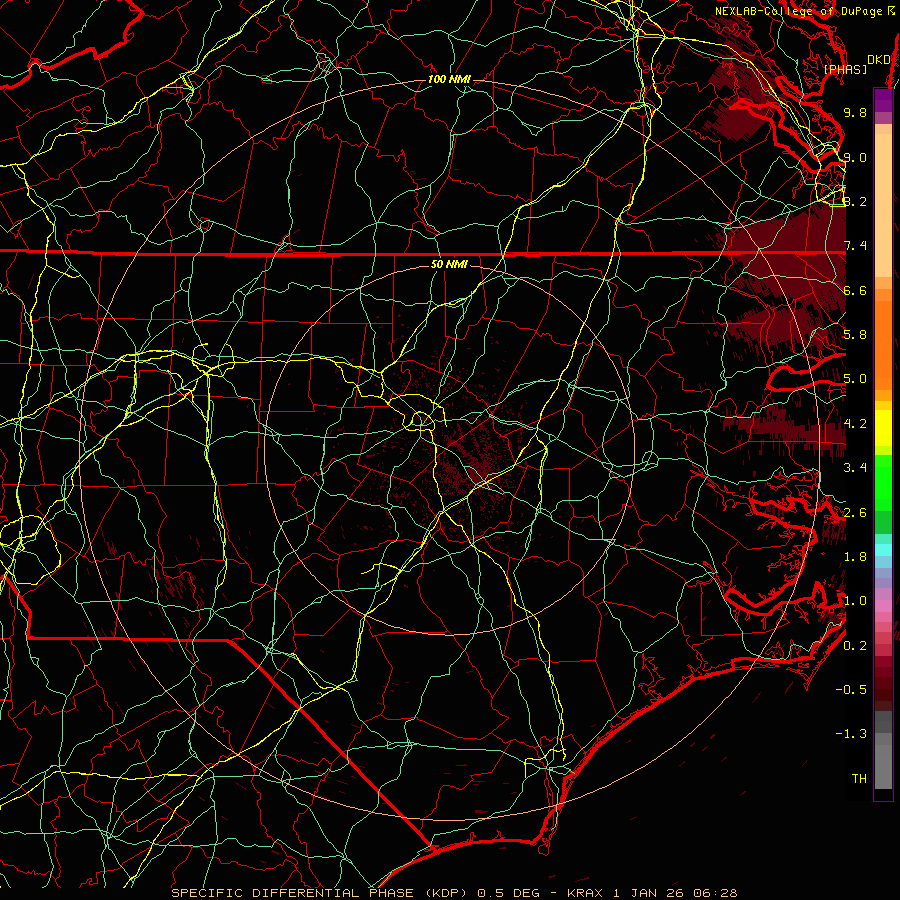
Task: Select the 1.8 legend value
Action: click(855, 557)
